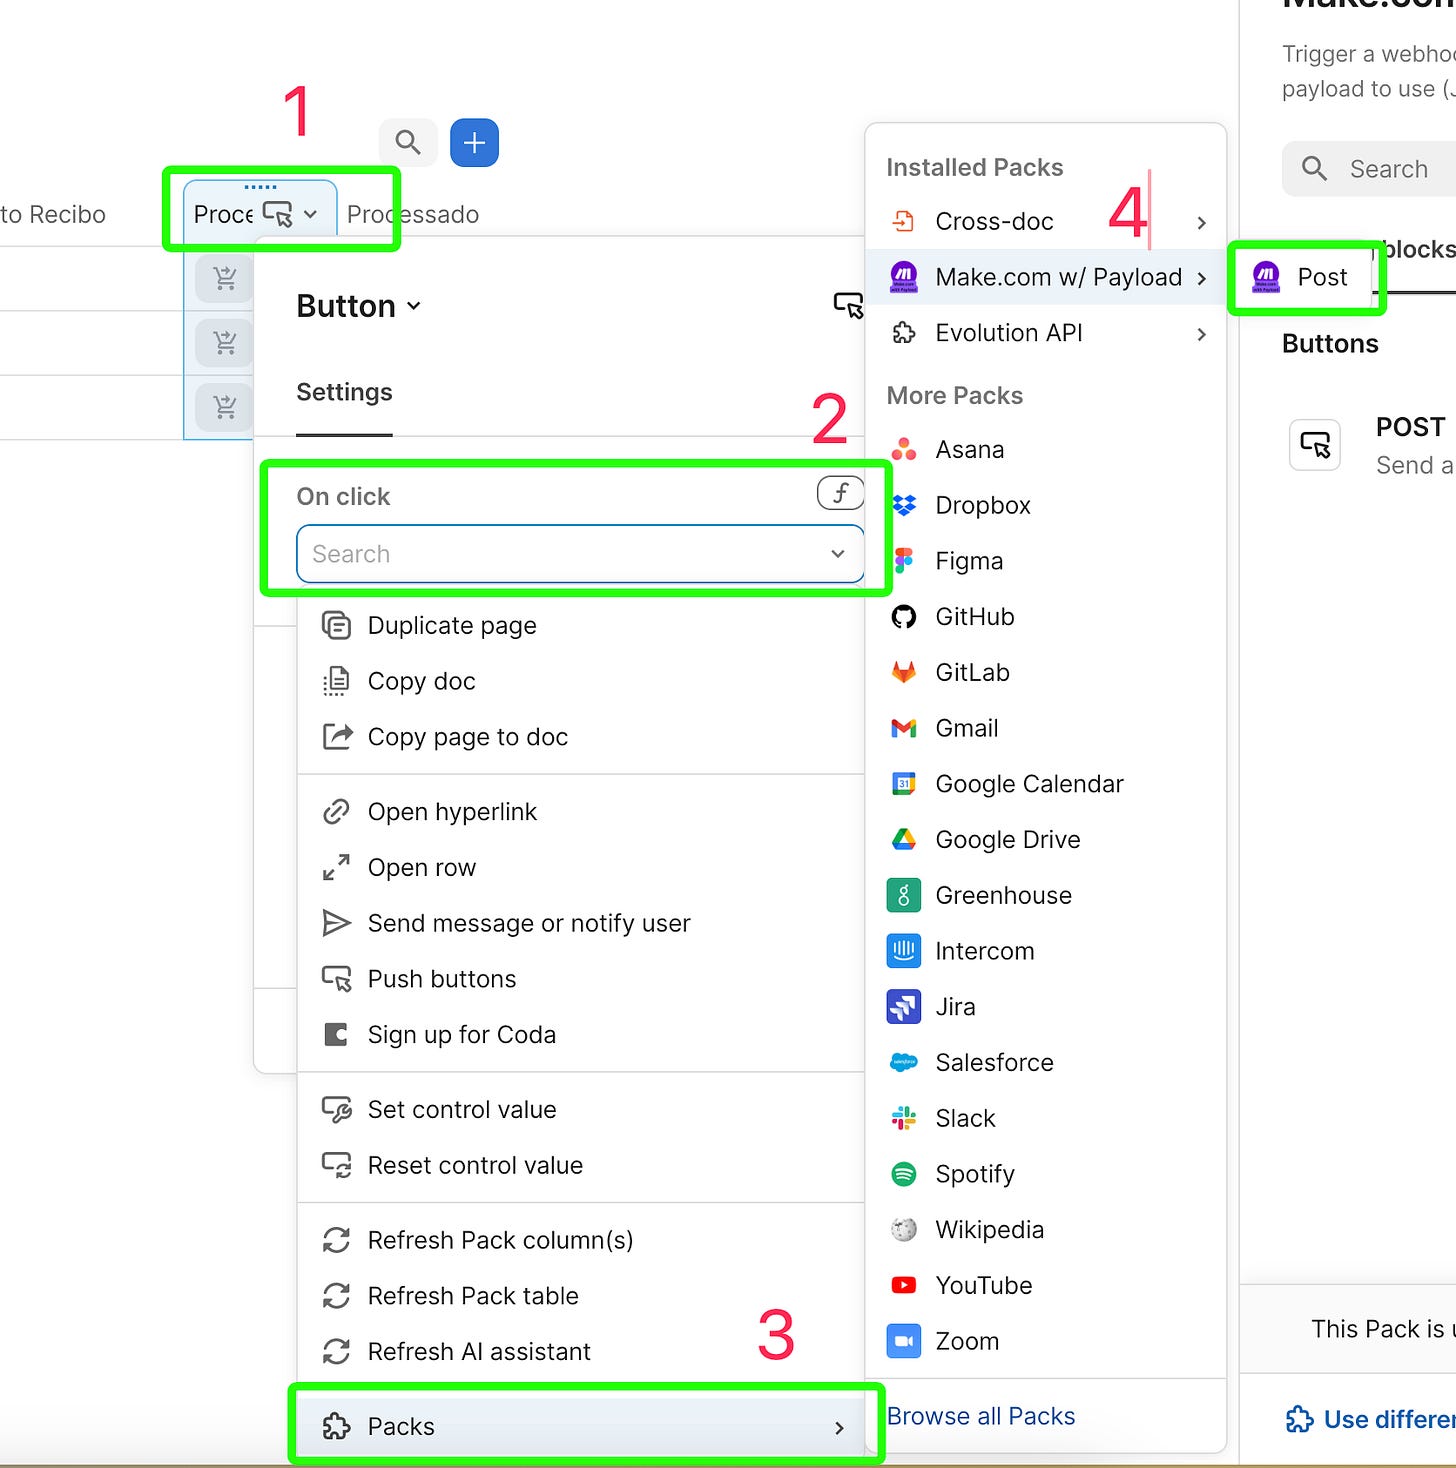
Task: Toggle the formula f icon for On click
Action: click(x=841, y=492)
